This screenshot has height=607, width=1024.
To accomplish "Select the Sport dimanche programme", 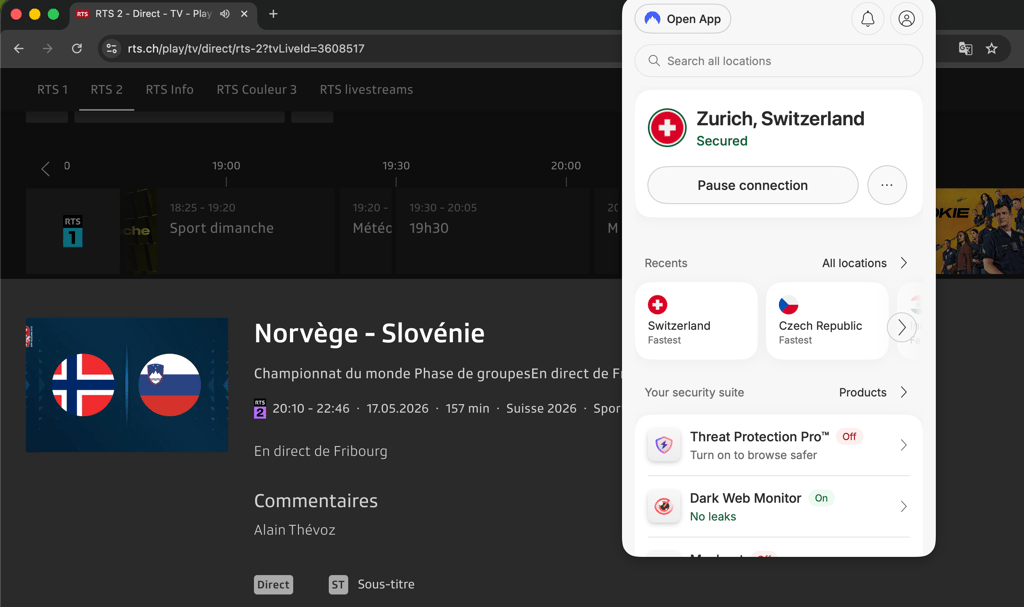I will point(227,231).
